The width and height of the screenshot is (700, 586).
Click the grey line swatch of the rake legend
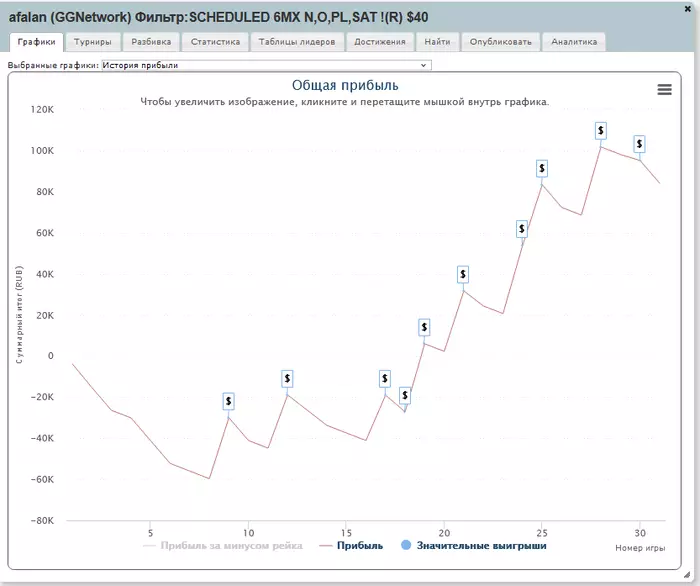[149, 546]
